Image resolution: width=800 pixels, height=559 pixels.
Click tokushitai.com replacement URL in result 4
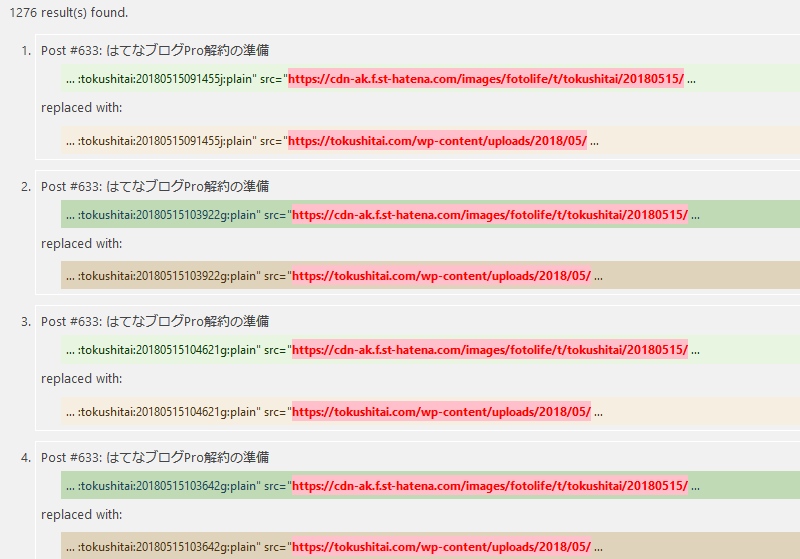pos(441,547)
